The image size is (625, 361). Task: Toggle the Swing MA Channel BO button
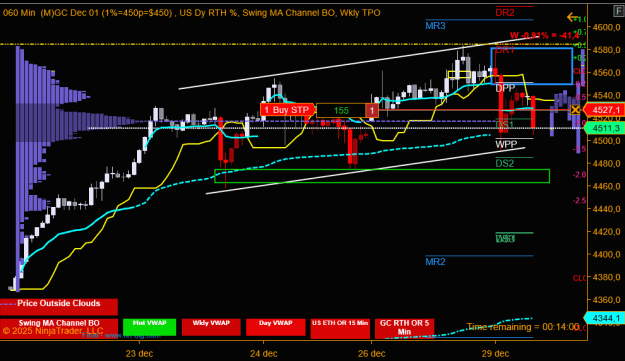pyautogui.click(x=59, y=328)
